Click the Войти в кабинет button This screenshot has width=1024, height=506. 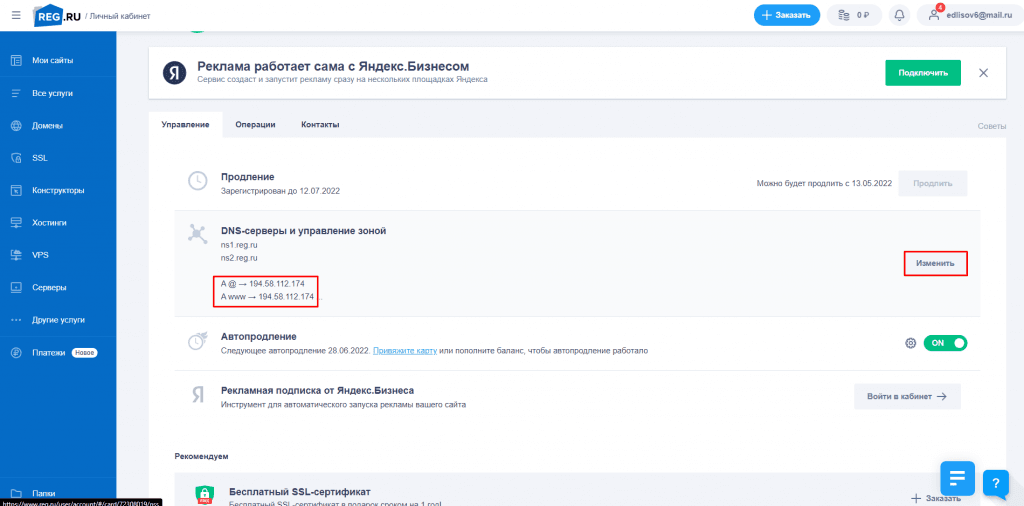coord(907,396)
